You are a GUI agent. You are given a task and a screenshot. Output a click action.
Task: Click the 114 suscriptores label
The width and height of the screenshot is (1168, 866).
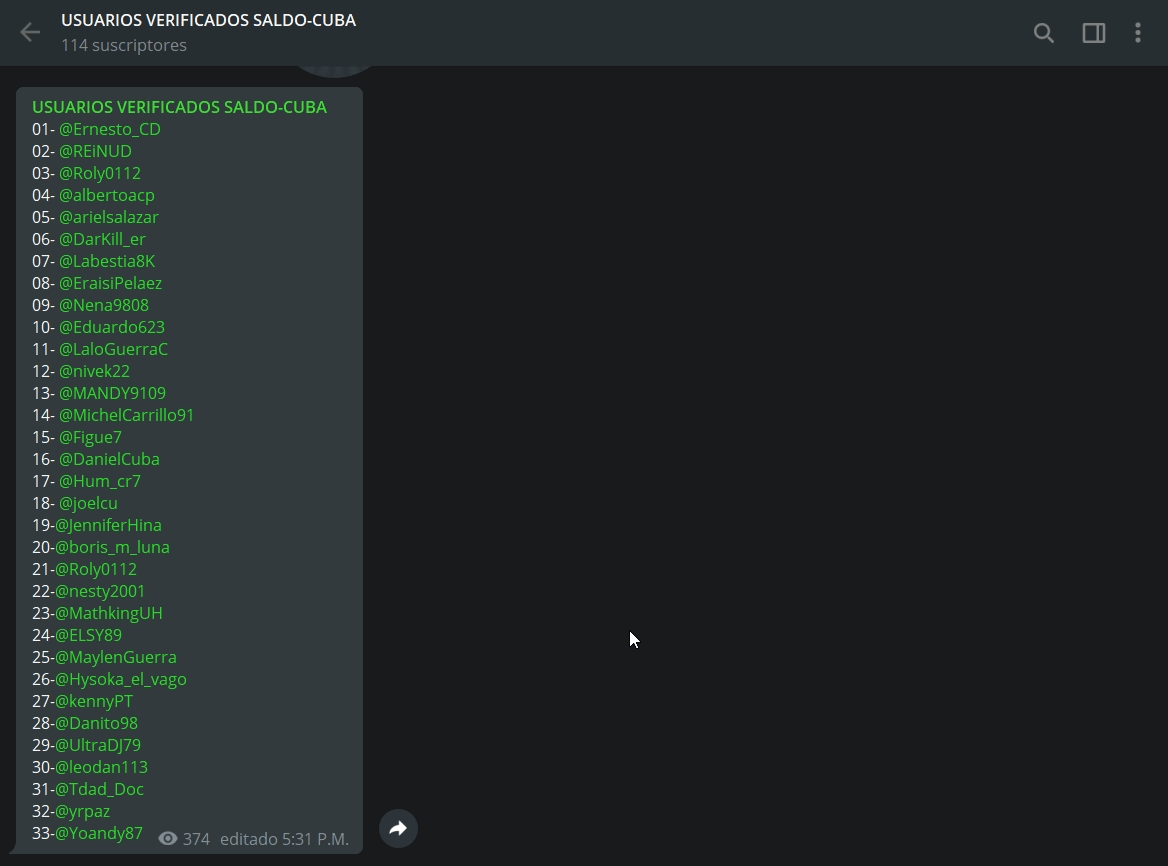(x=124, y=45)
